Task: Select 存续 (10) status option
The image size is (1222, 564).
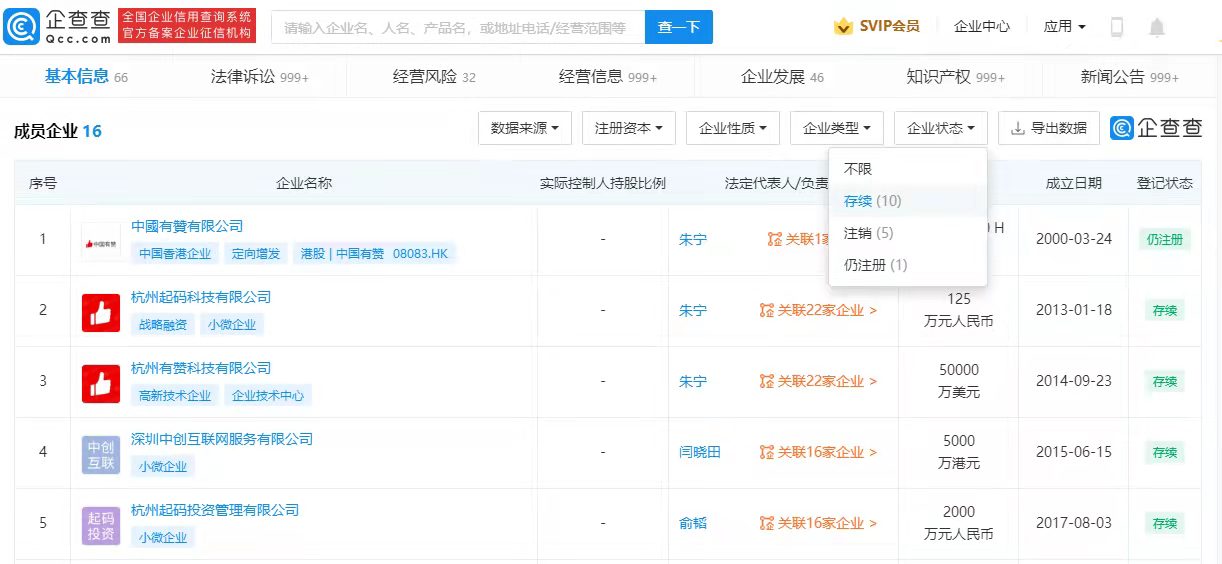Action: (x=908, y=201)
